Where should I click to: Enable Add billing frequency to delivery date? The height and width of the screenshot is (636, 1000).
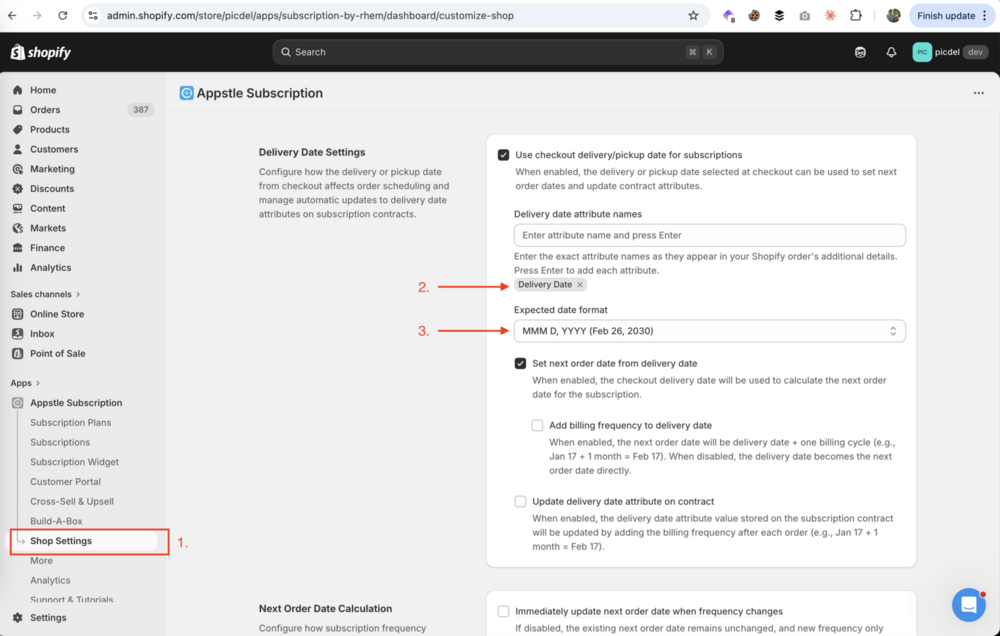(x=537, y=425)
